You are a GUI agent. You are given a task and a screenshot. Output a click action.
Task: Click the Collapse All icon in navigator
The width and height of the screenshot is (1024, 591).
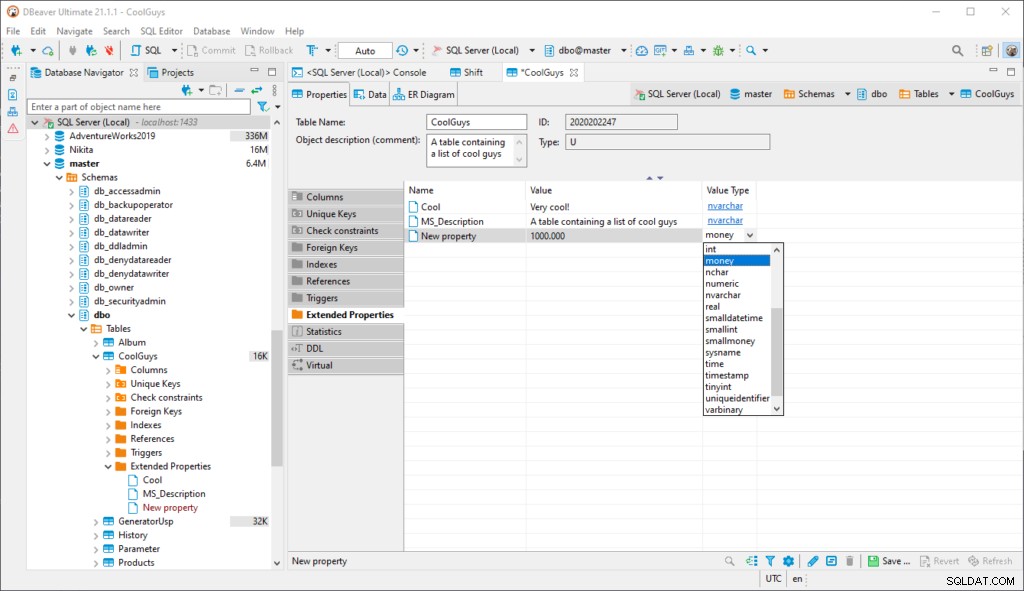click(240, 90)
